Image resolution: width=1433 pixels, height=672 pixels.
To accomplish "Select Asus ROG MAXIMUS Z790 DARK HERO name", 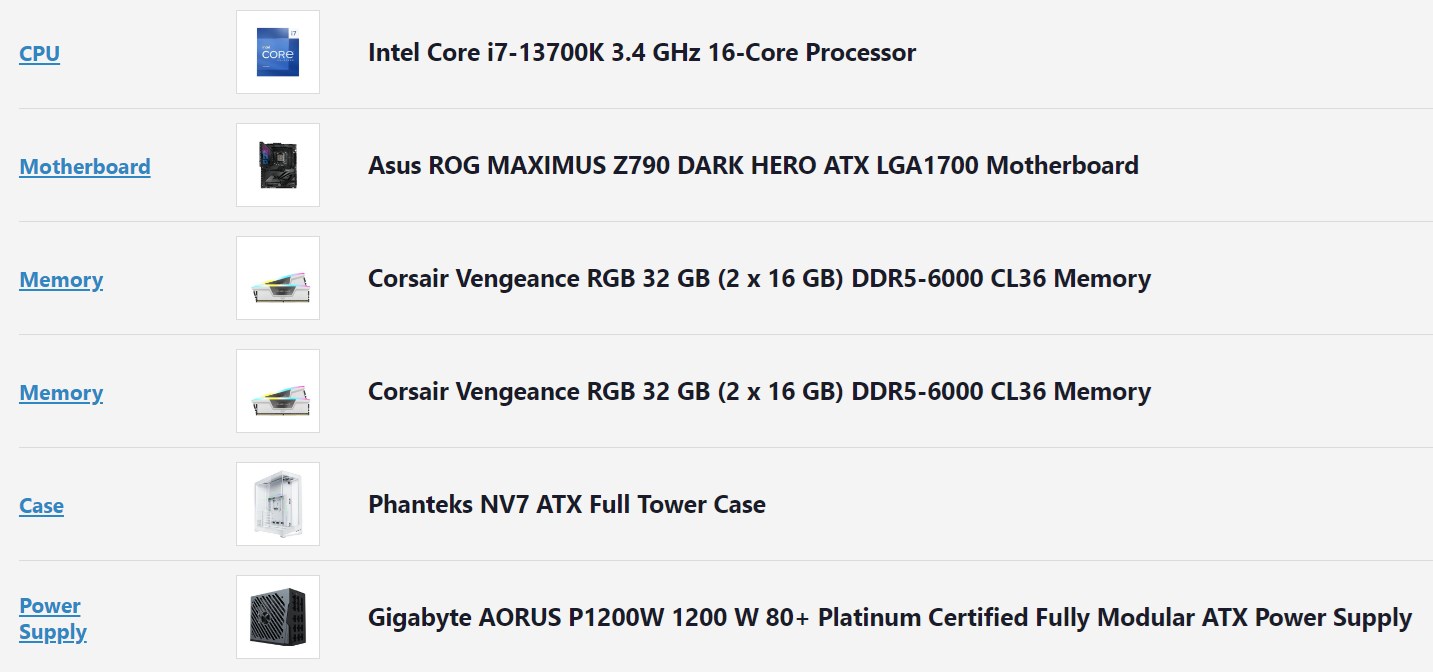I will [x=753, y=165].
